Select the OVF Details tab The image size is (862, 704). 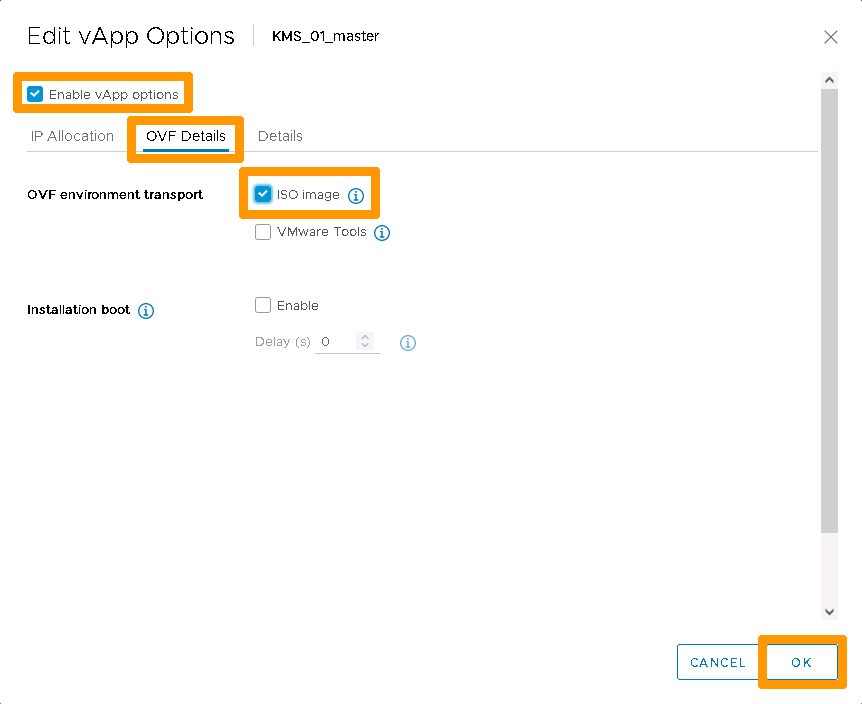185,137
